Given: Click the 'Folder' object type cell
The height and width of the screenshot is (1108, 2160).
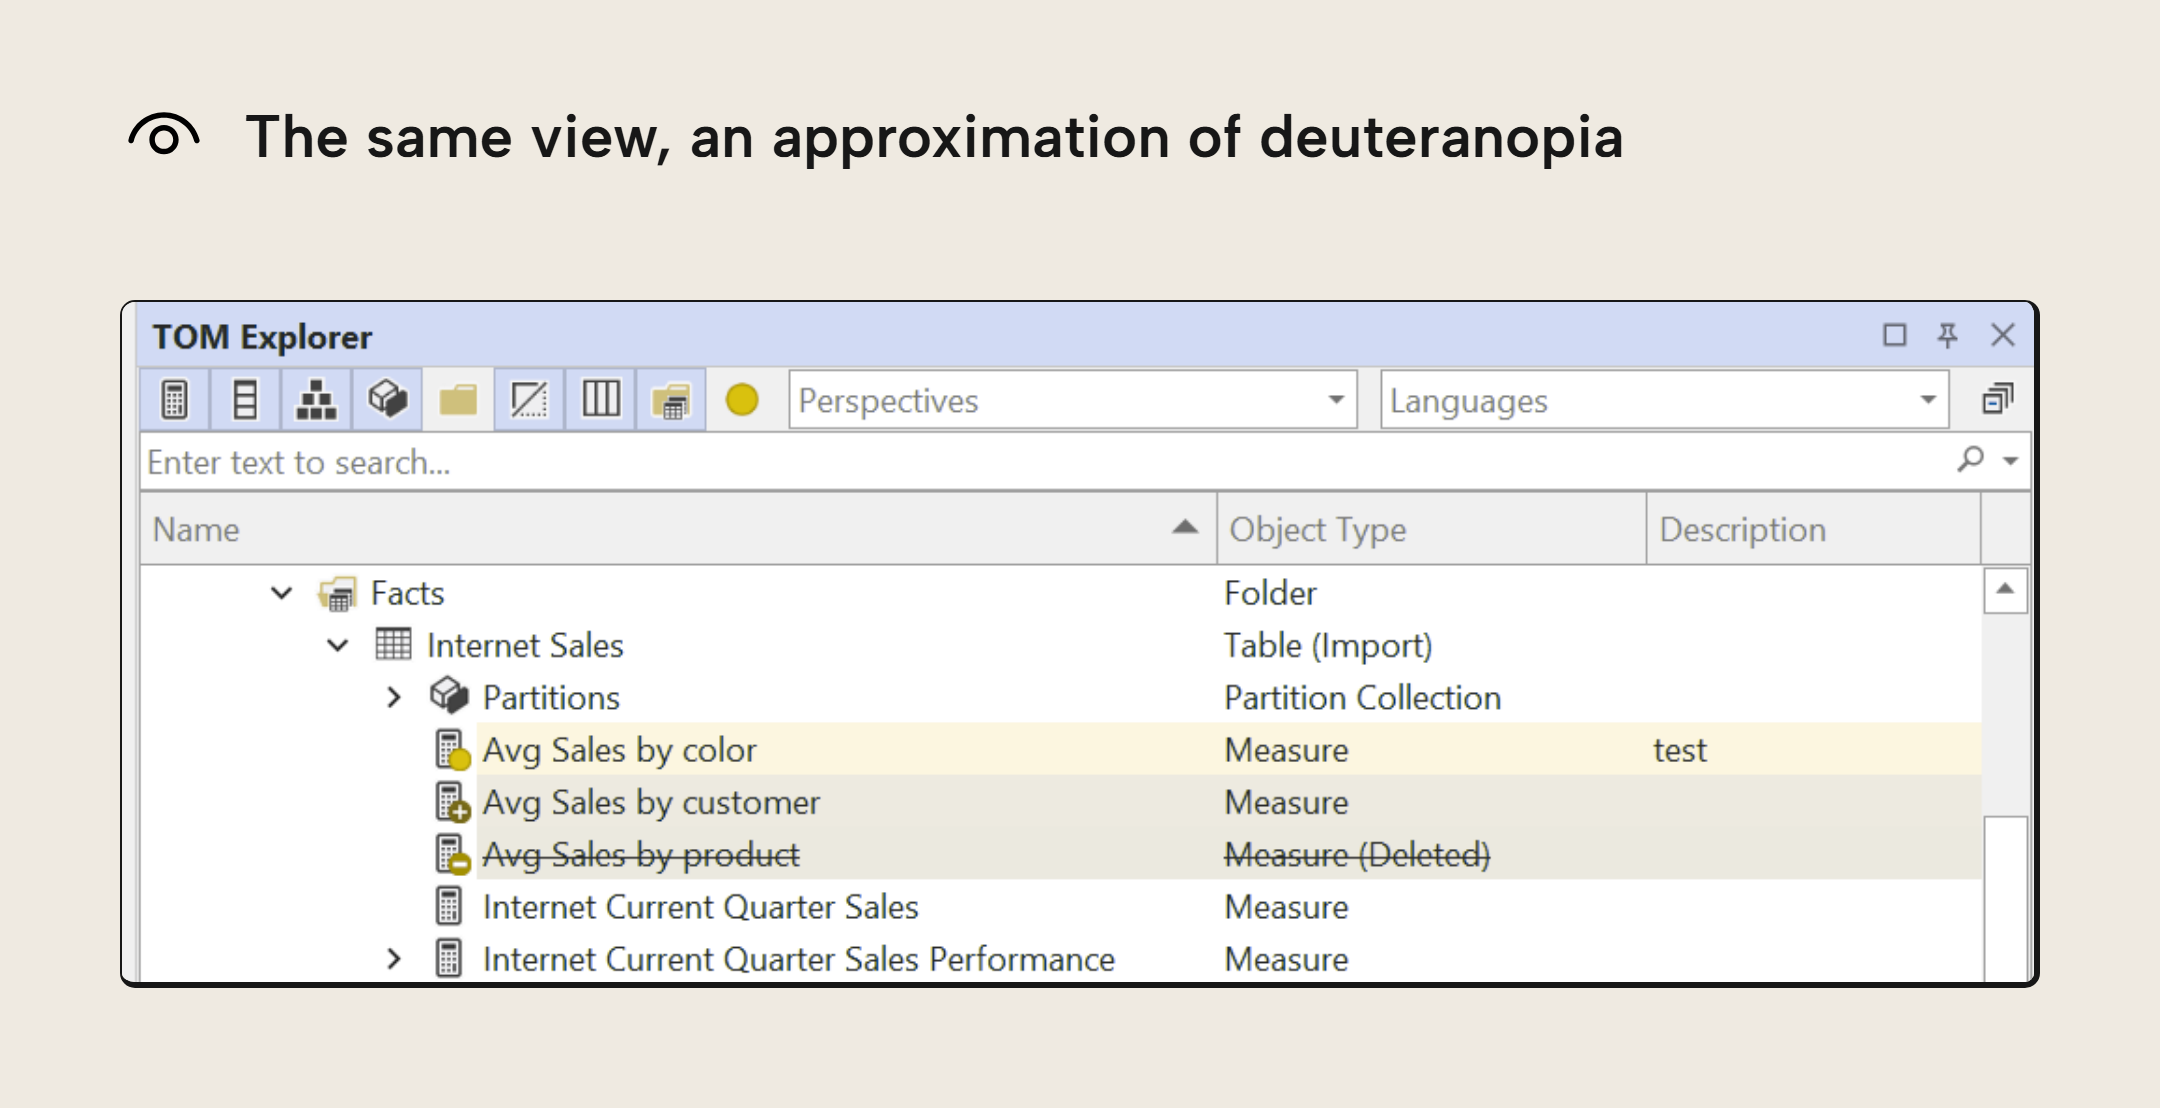Looking at the screenshot, I should tap(1270, 593).
